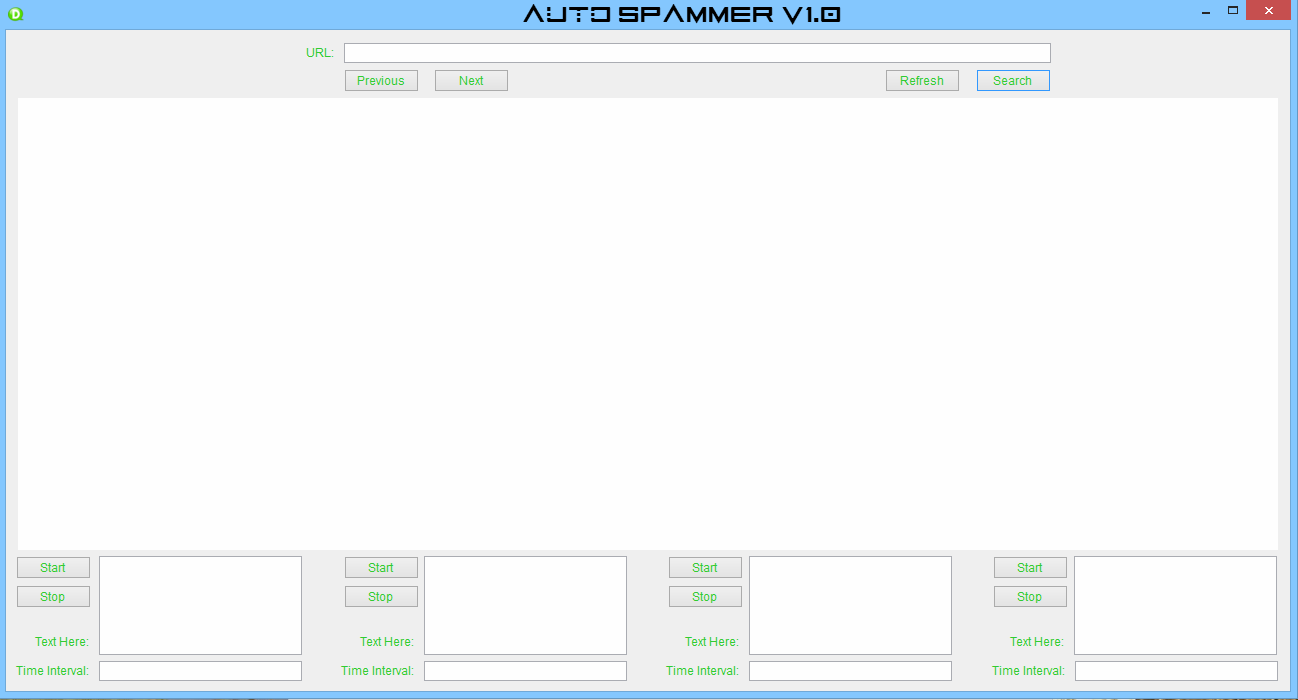Focus the rightmost Text Here message box
This screenshot has height=700, width=1298.
pos(1175,606)
